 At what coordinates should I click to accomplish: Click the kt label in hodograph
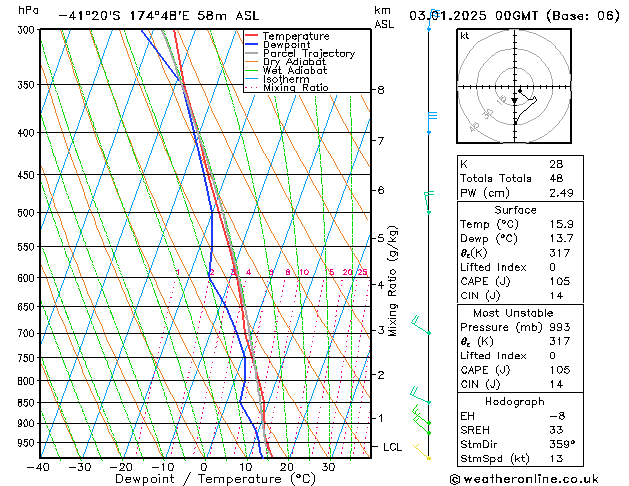[x=465, y=36]
